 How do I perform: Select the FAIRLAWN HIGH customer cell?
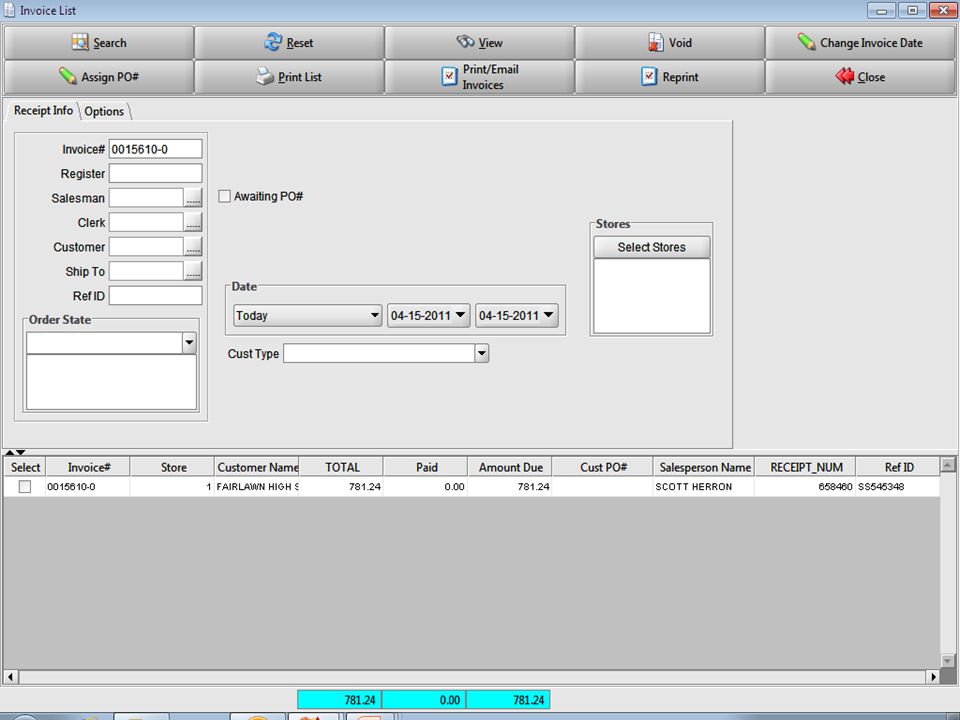(257, 487)
